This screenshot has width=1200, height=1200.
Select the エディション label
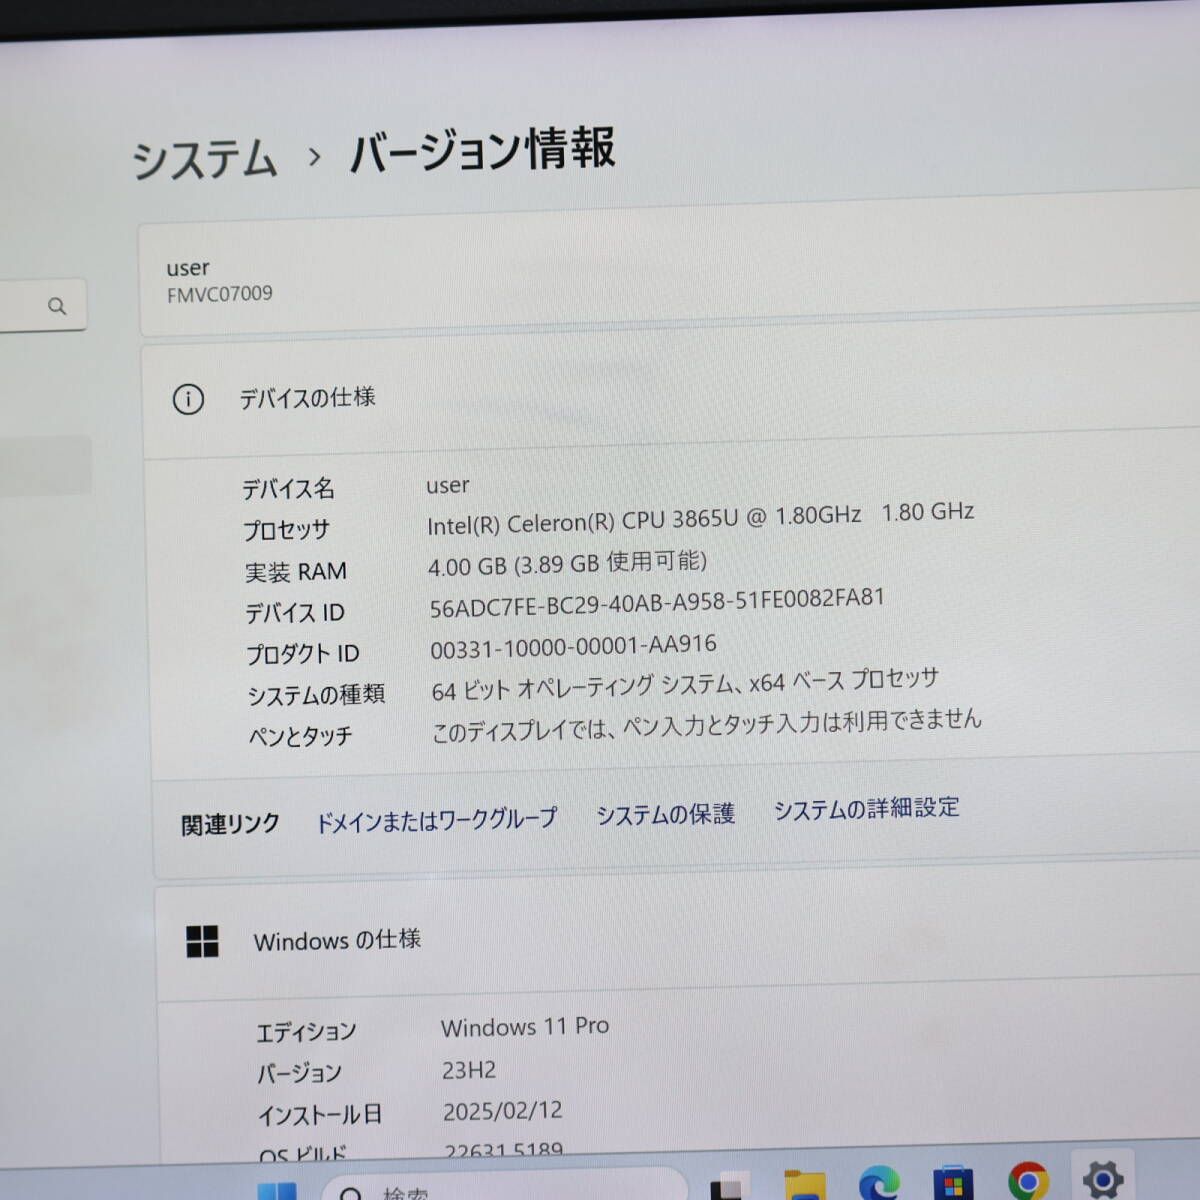(306, 1032)
